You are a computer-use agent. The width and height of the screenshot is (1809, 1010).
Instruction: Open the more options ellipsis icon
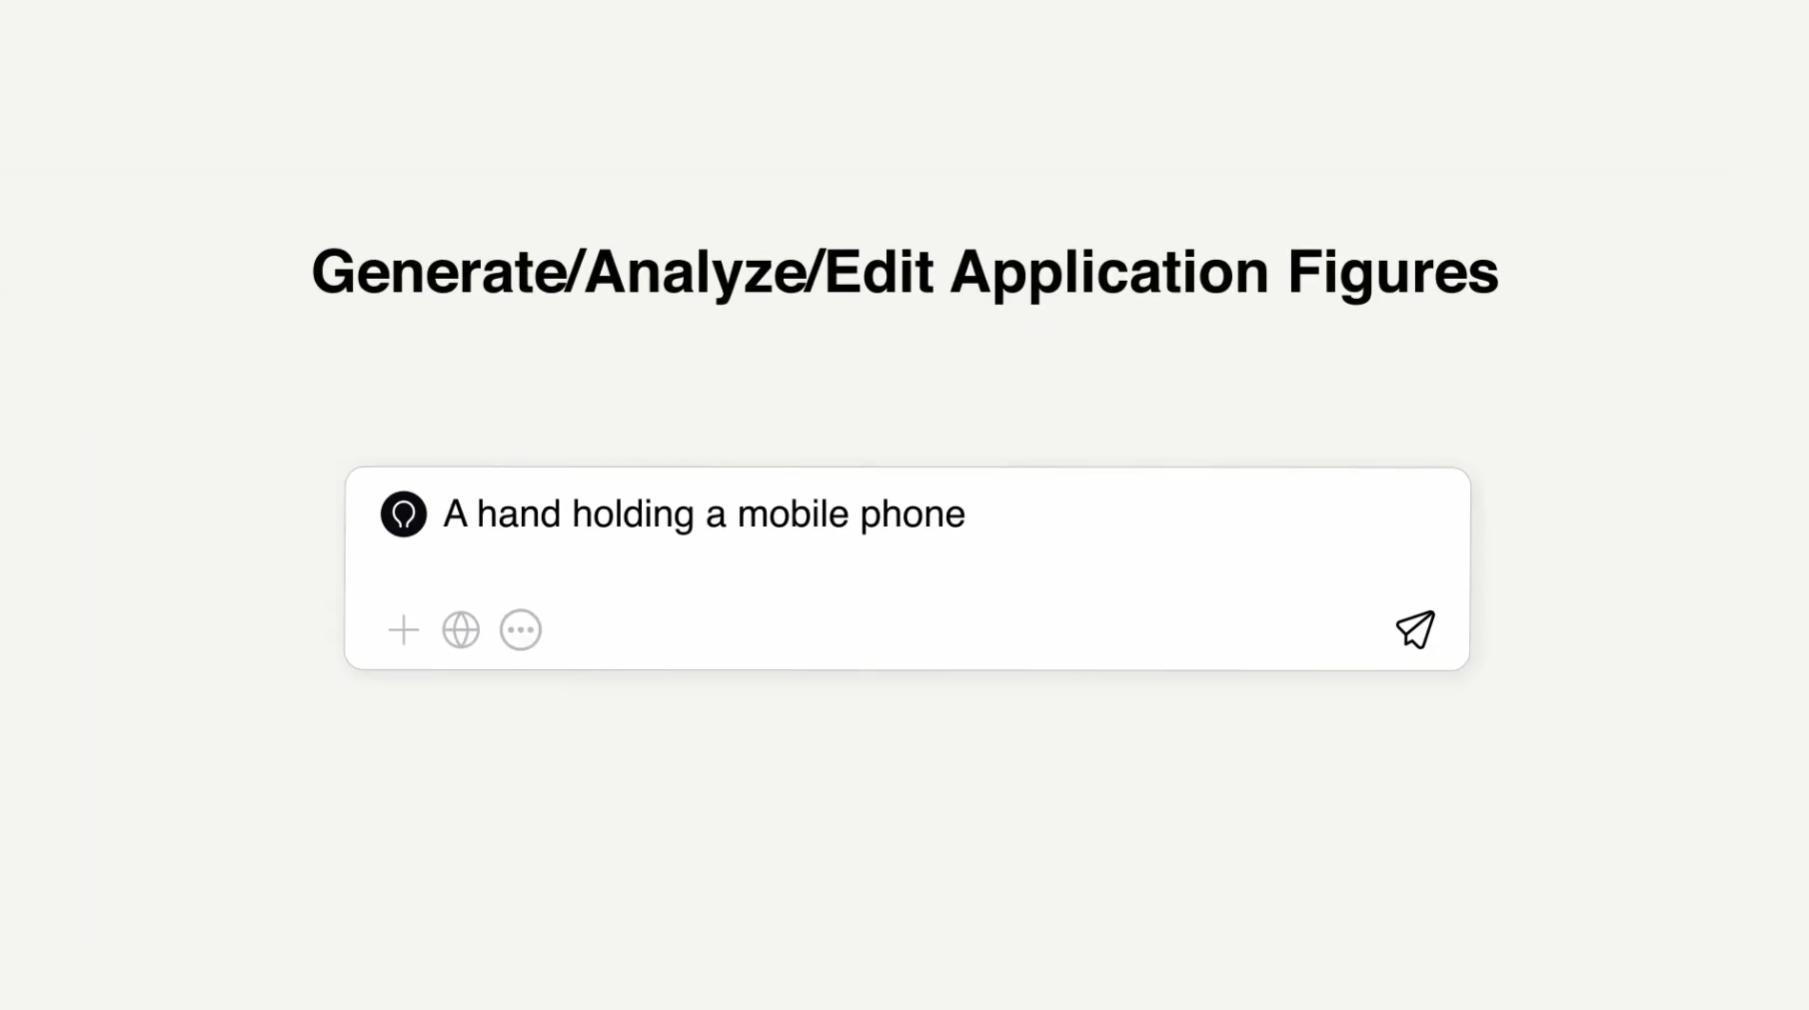pyautogui.click(x=521, y=630)
